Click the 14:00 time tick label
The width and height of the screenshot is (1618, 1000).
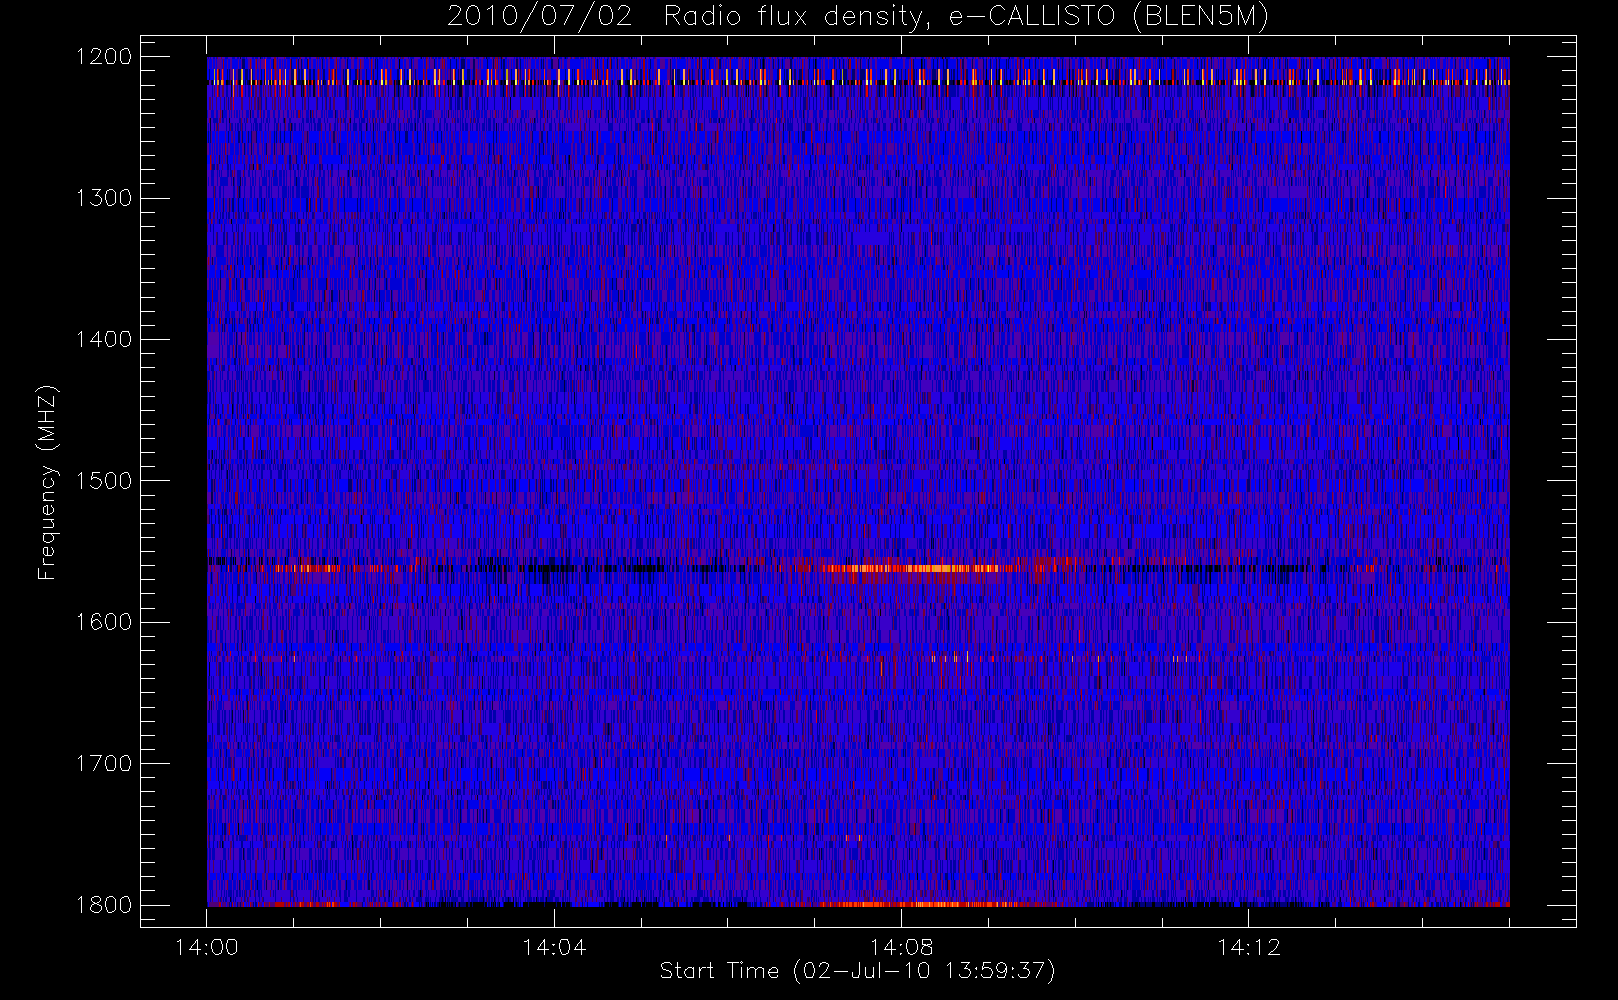[207, 947]
